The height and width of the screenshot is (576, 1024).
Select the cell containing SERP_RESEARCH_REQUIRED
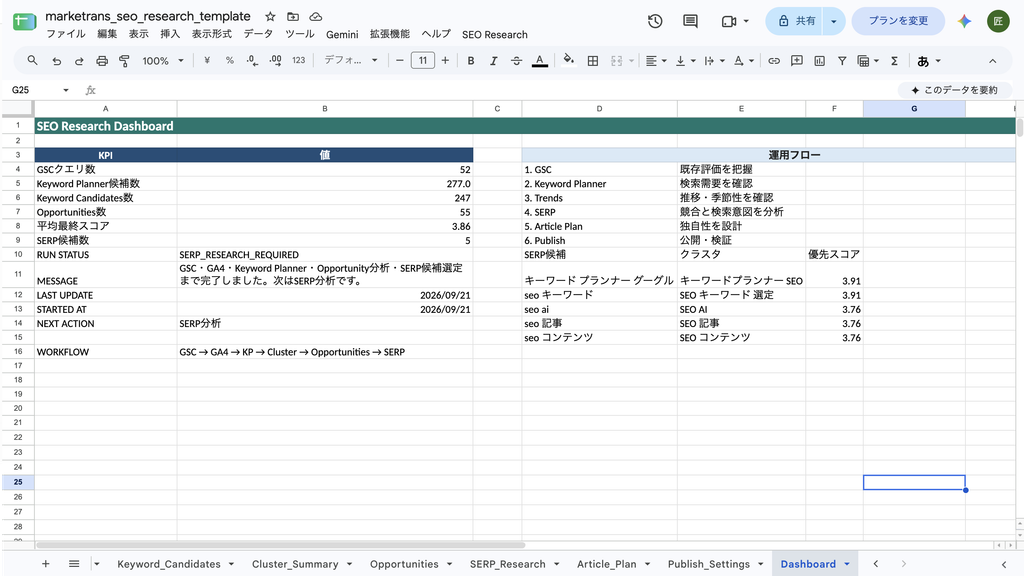[325, 255]
